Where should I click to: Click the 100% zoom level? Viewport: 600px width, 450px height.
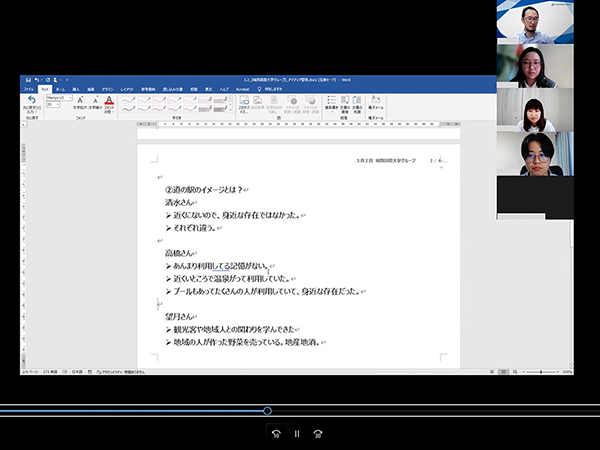click(x=567, y=372)
